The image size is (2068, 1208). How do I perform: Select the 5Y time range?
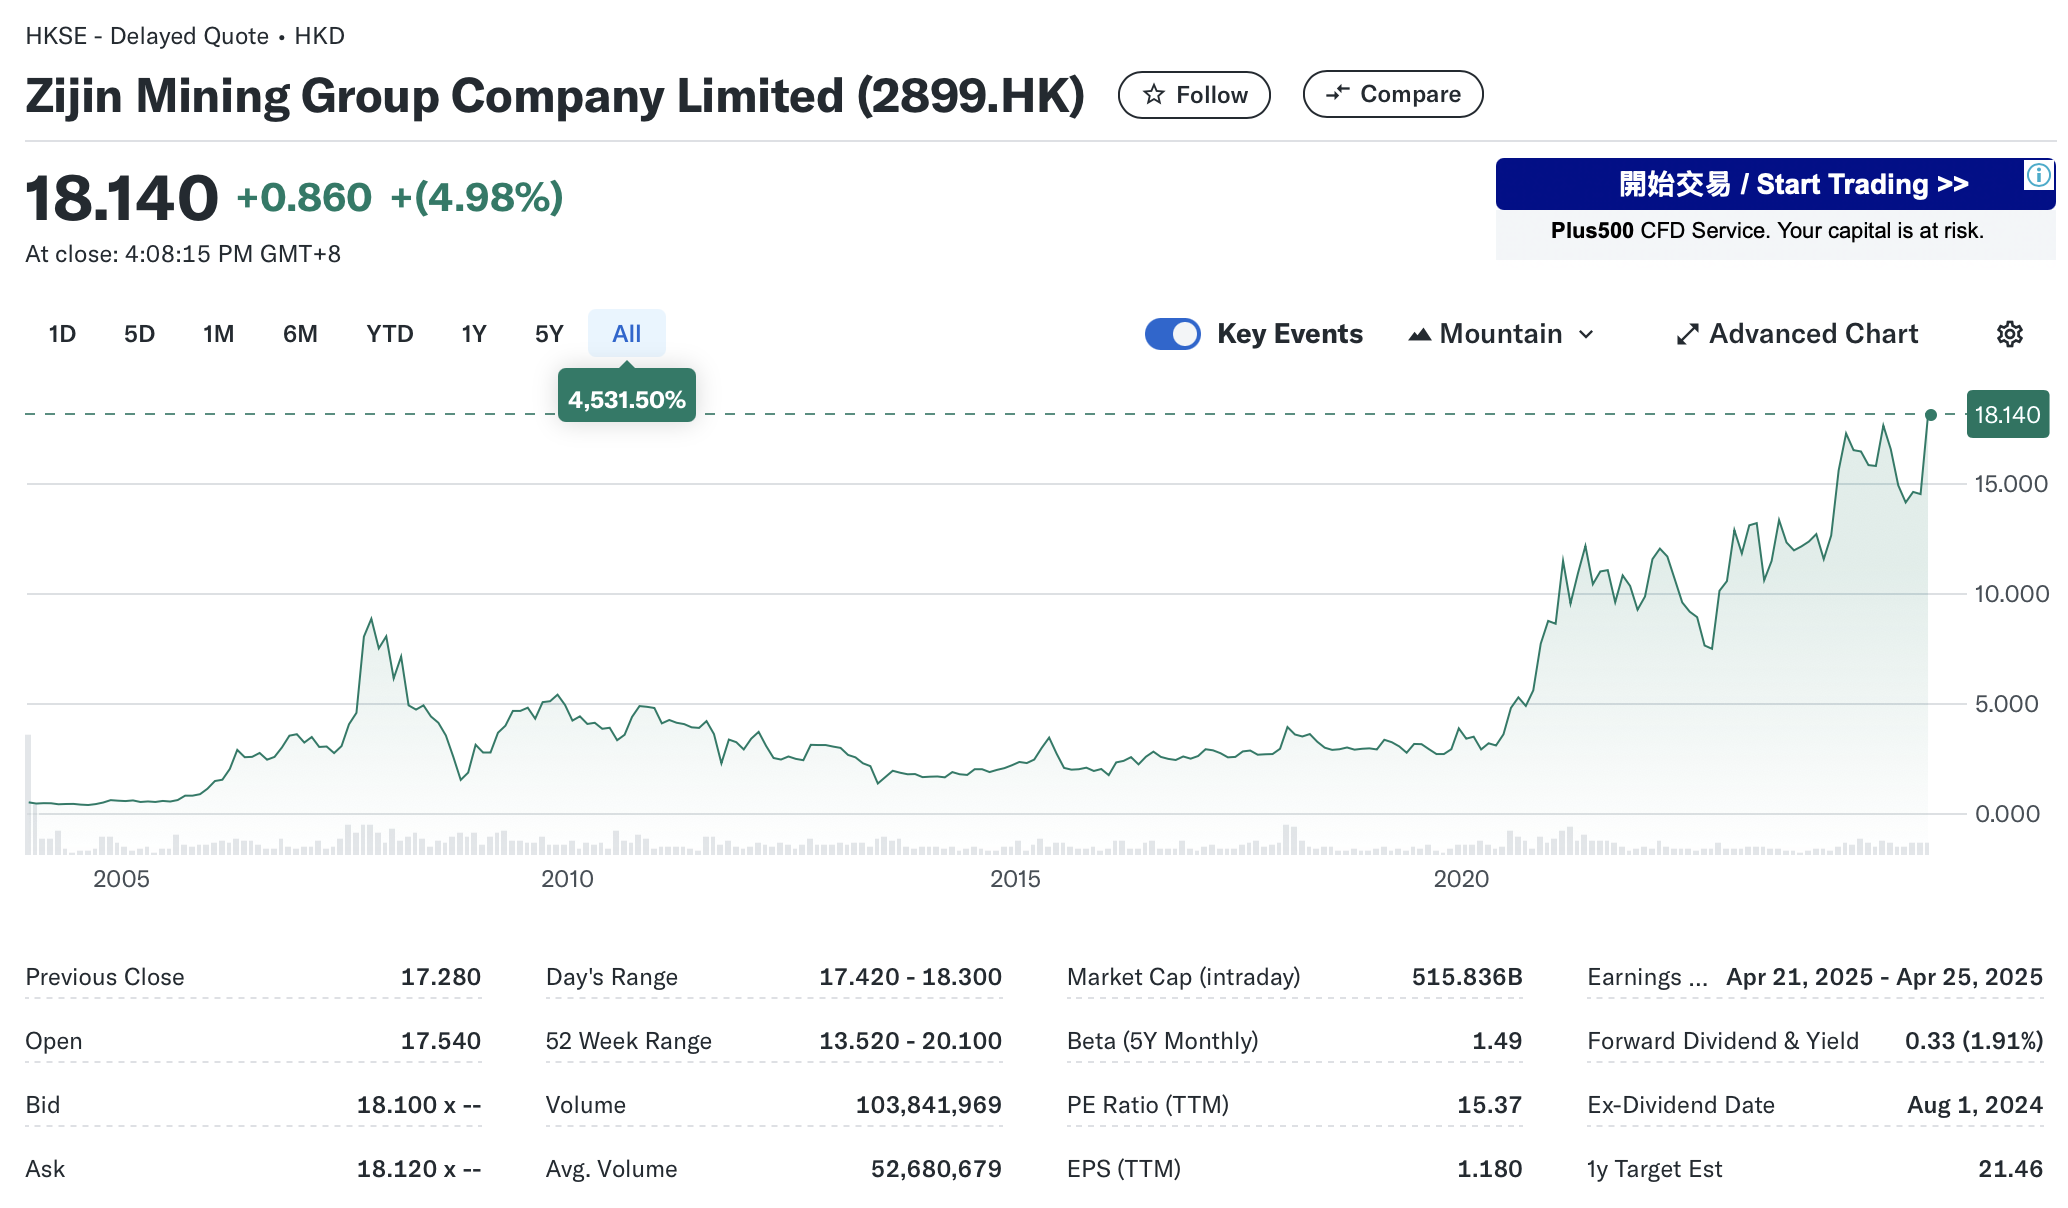[549, 334]
